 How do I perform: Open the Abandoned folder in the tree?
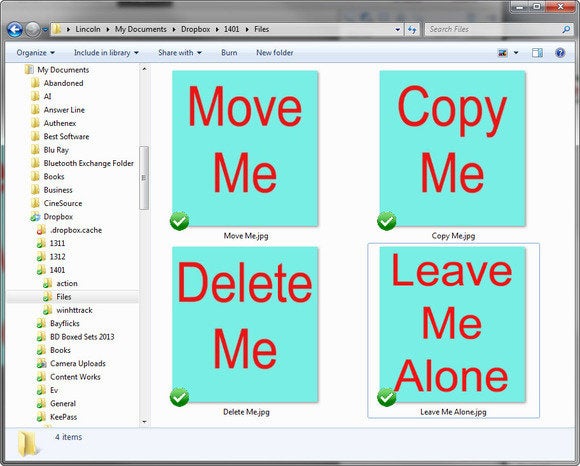pyautogui.click(x=63, y=83)
